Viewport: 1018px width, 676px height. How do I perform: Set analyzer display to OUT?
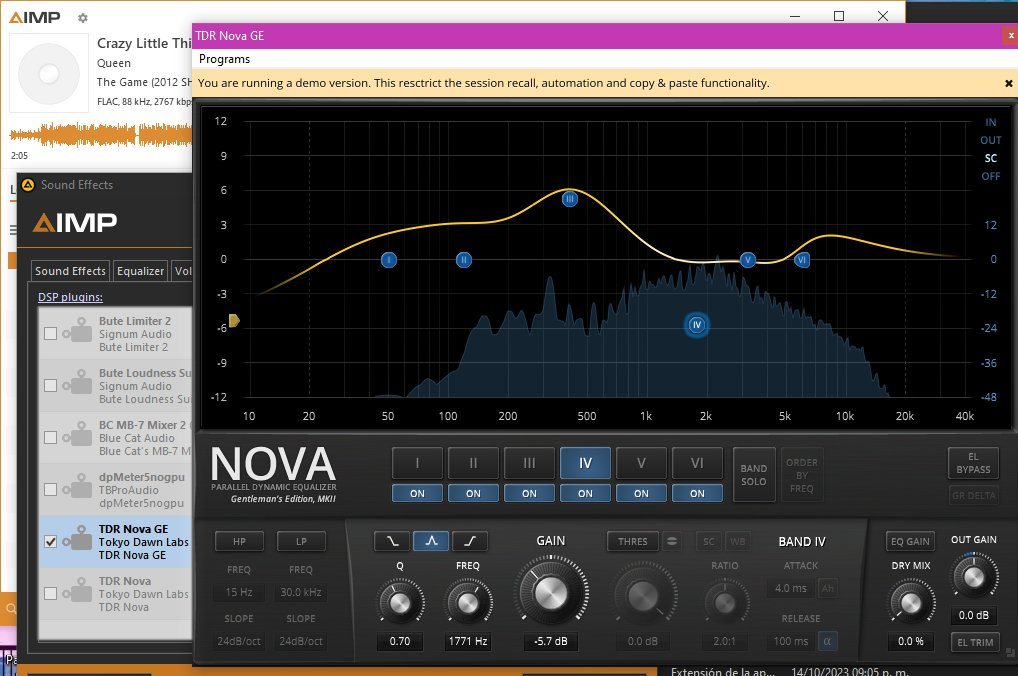pos(990,140)
